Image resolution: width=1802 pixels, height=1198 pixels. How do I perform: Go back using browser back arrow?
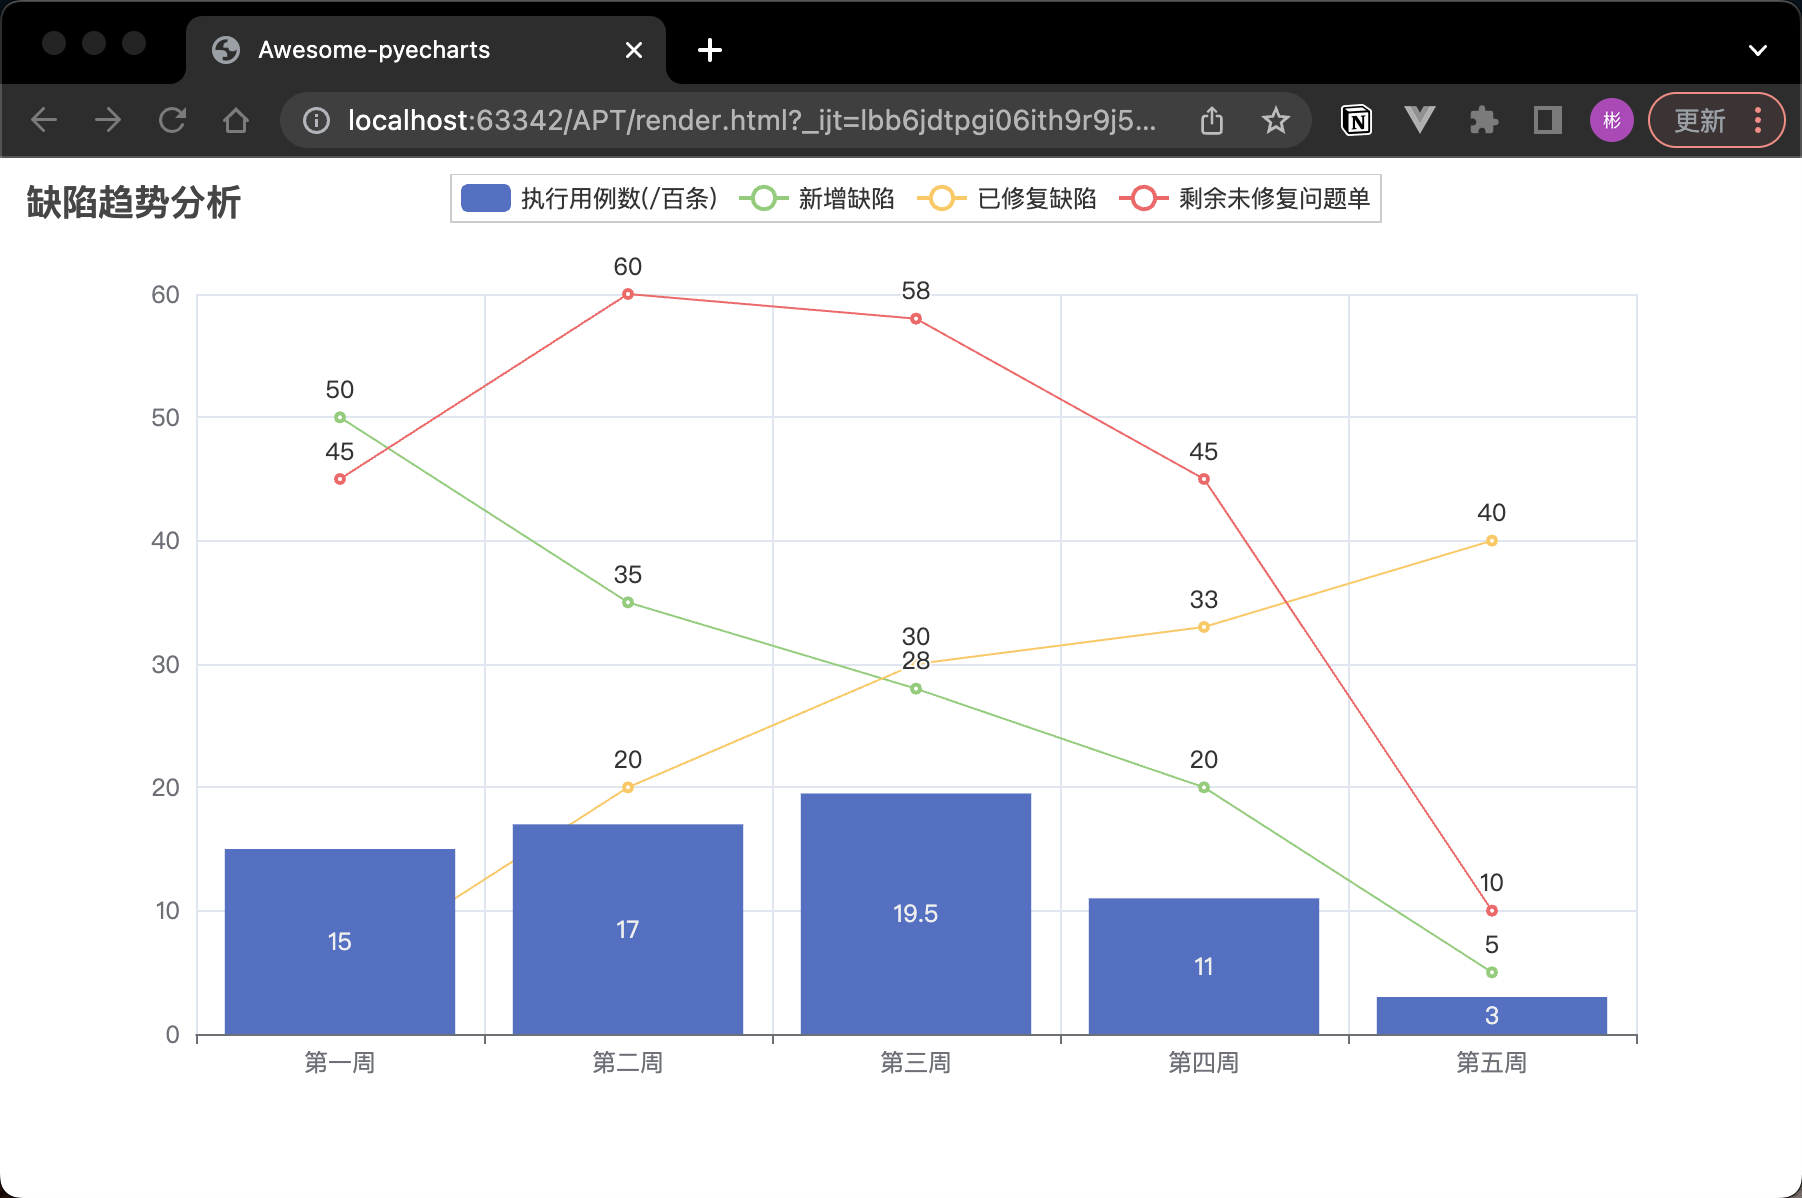(x=44, y=121)
